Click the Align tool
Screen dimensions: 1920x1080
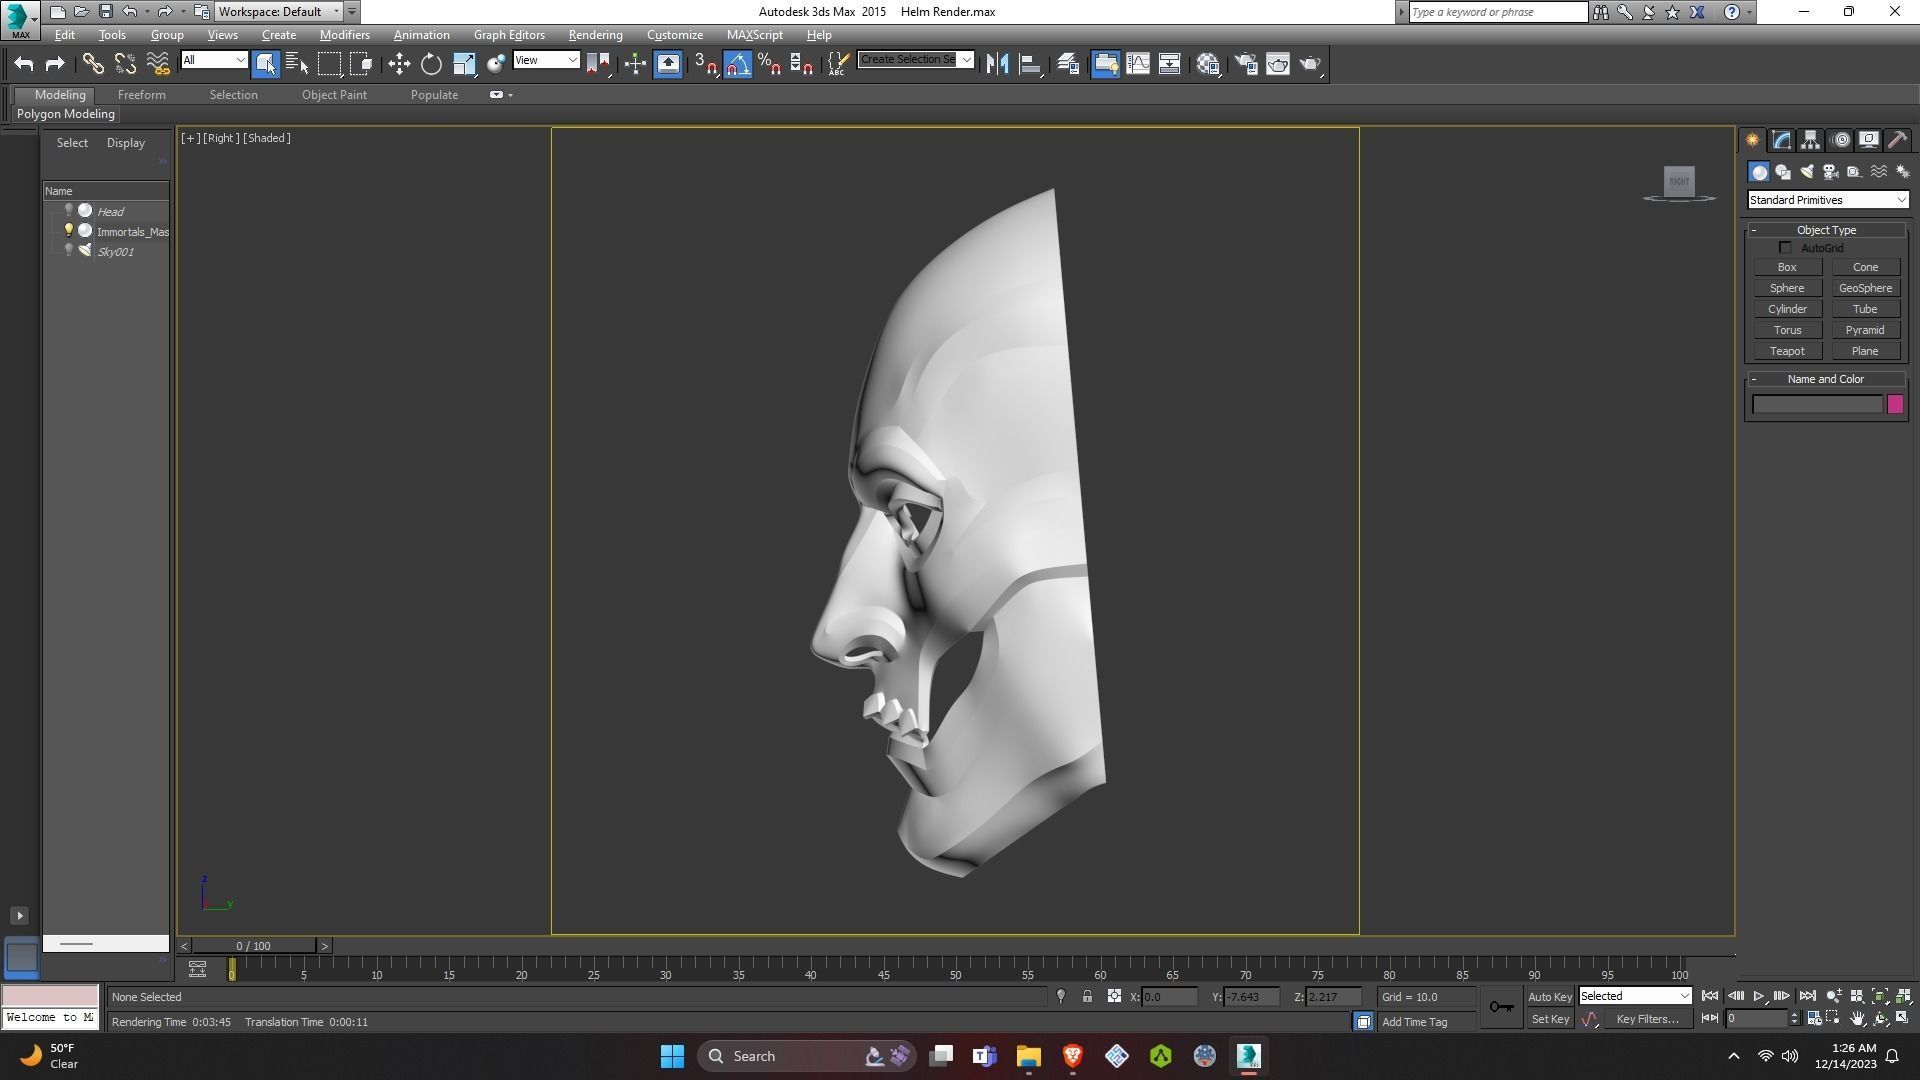[x=1029, y=64]
